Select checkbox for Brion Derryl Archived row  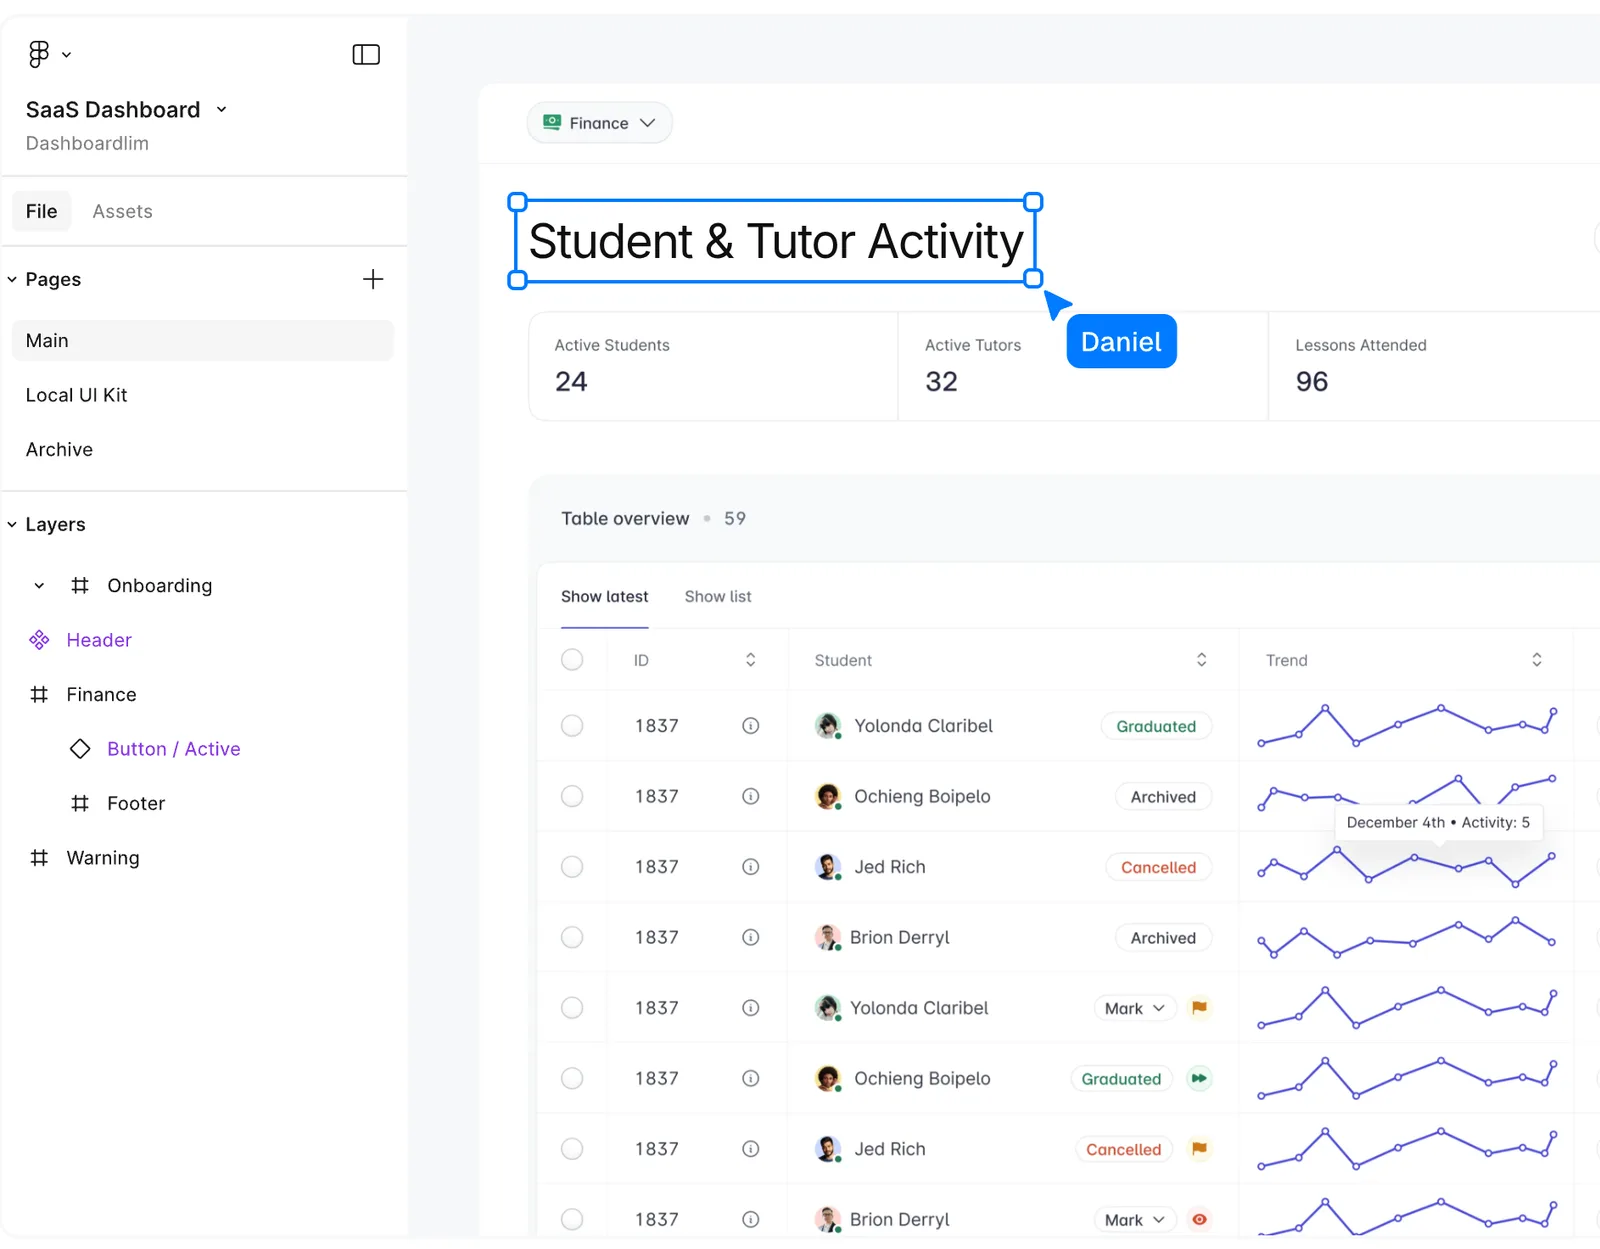[572, 937]
